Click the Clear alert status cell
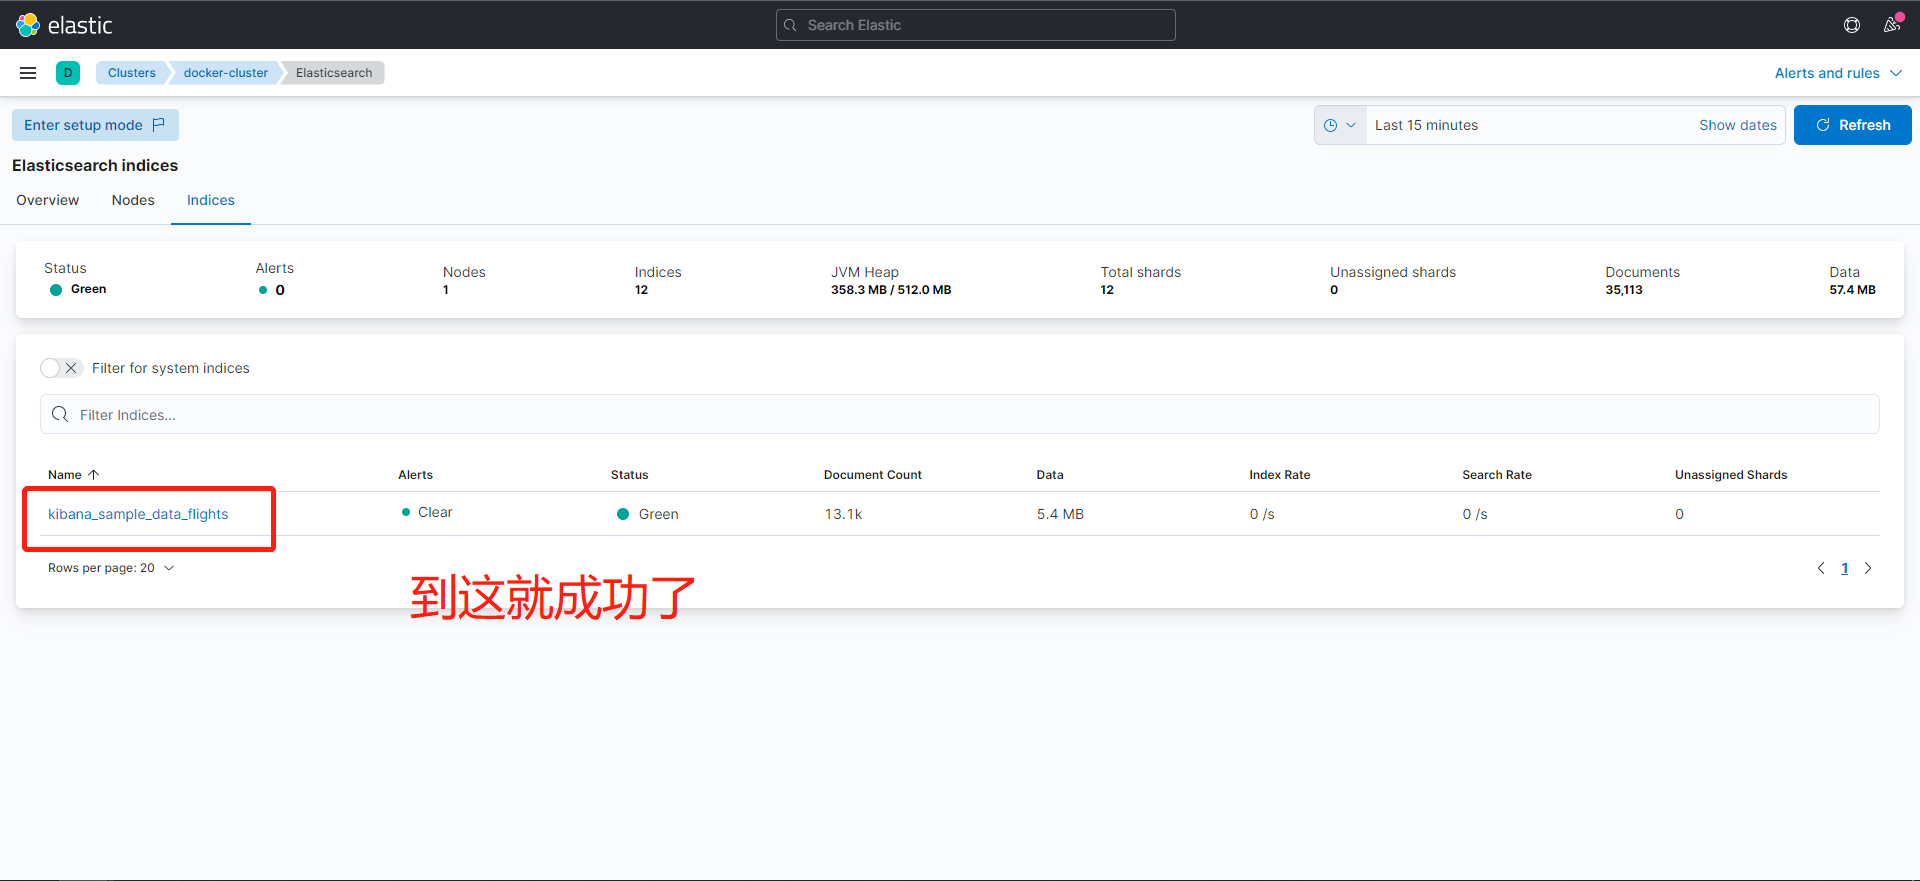This screenshot has width=1920, height=881. tap(427, 512)
